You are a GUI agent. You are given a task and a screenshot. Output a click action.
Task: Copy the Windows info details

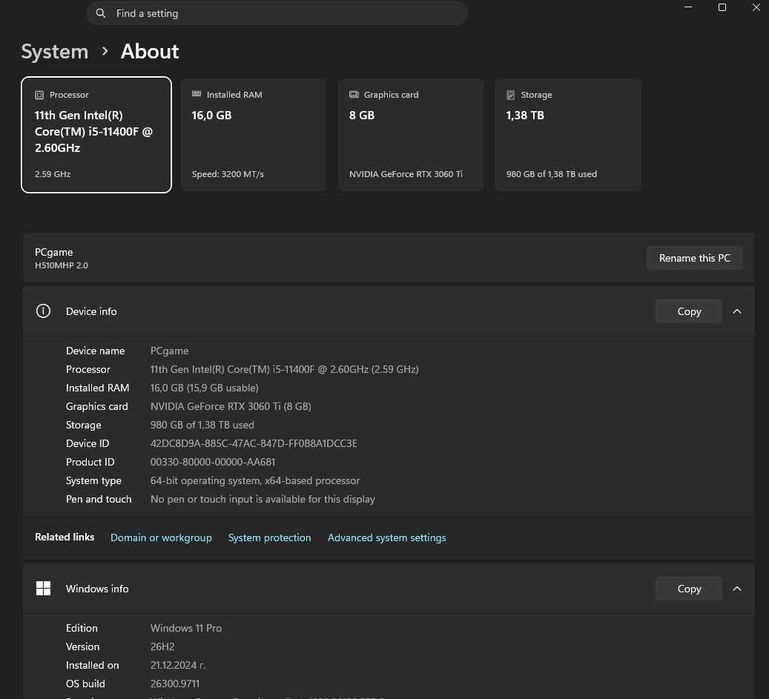coord(689,589)
